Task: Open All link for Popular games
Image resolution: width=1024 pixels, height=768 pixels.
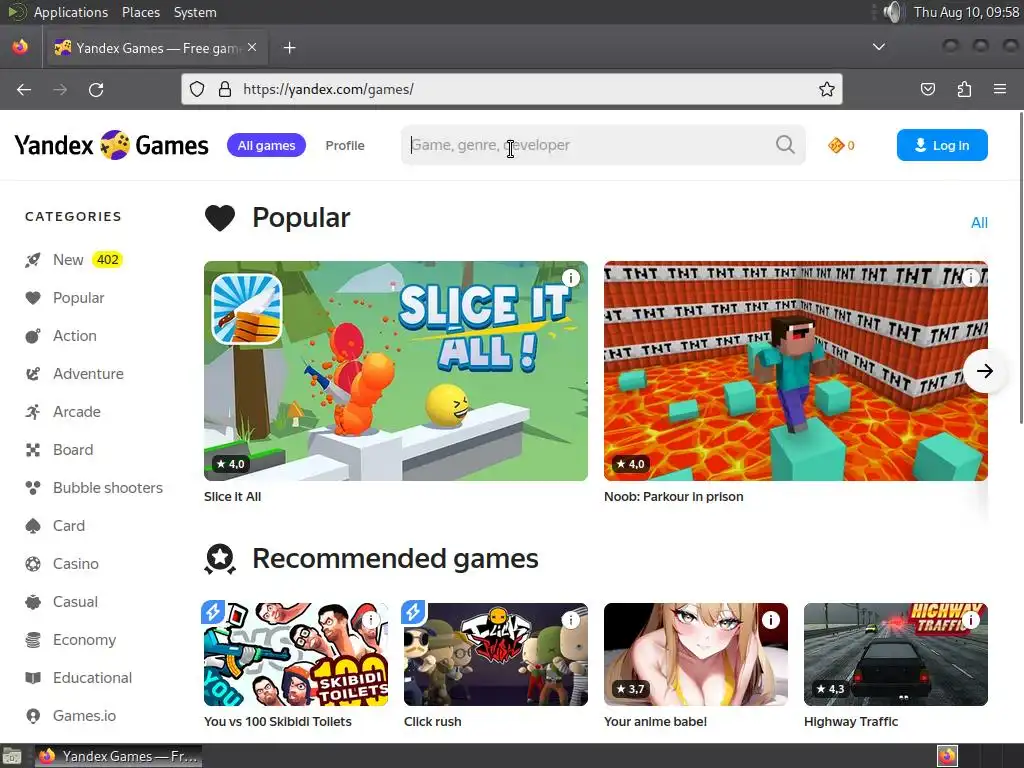Action: pos(979,223)
